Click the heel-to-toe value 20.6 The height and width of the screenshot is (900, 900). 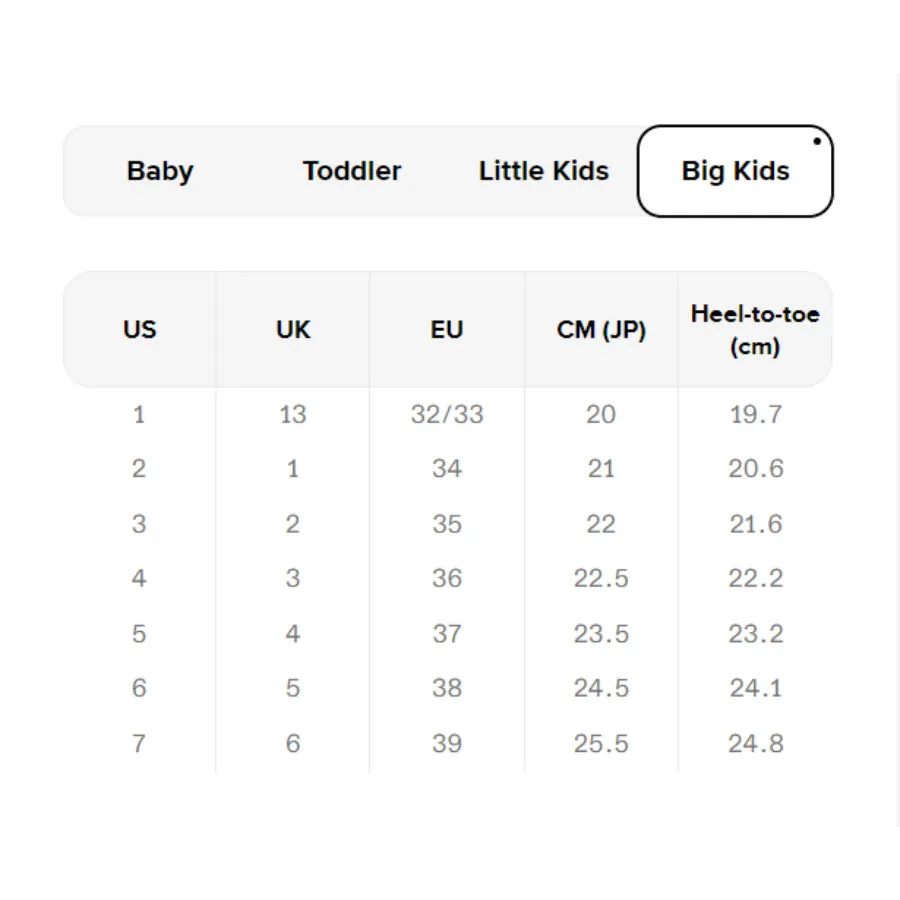755,468
